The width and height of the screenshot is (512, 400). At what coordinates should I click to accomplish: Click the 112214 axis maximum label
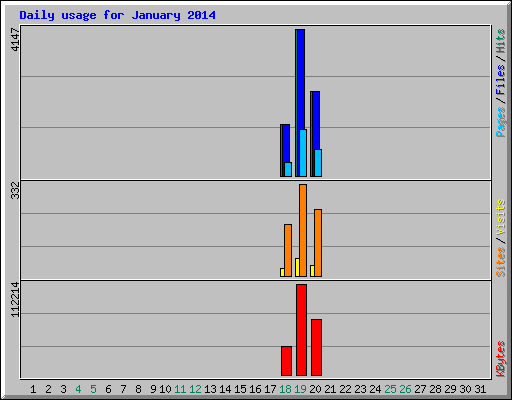16,299
